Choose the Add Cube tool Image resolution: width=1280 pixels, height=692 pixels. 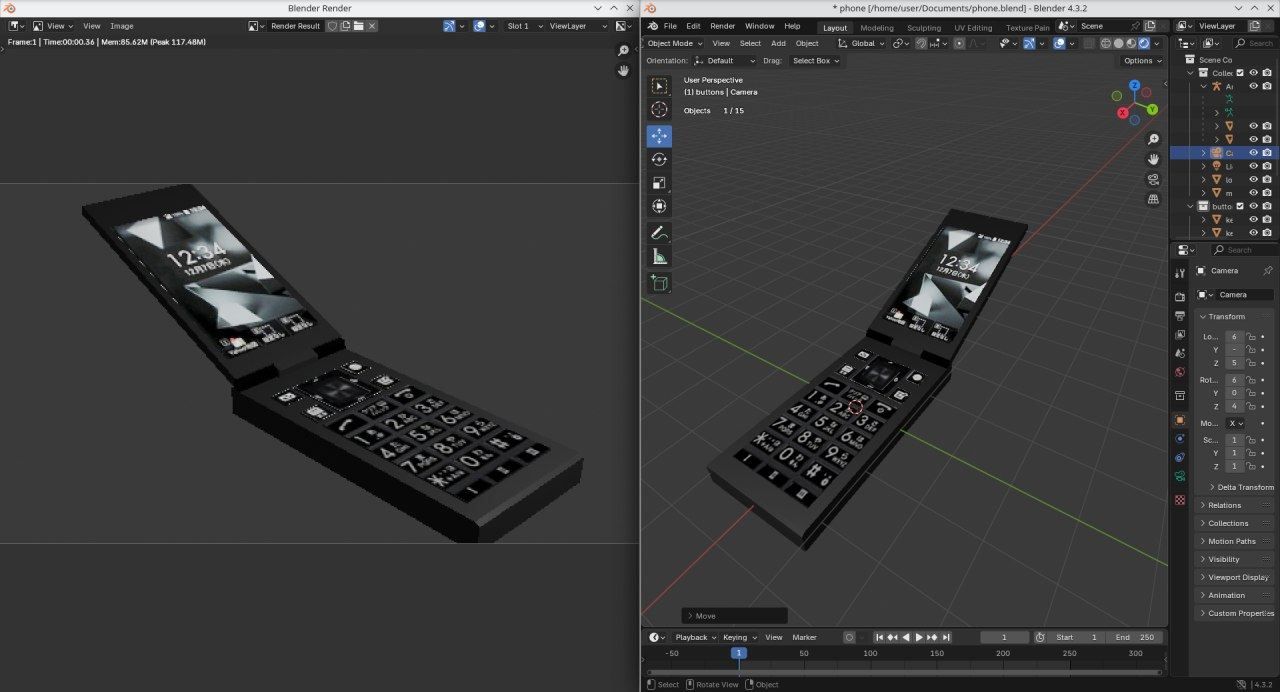(x=659, y=283)
